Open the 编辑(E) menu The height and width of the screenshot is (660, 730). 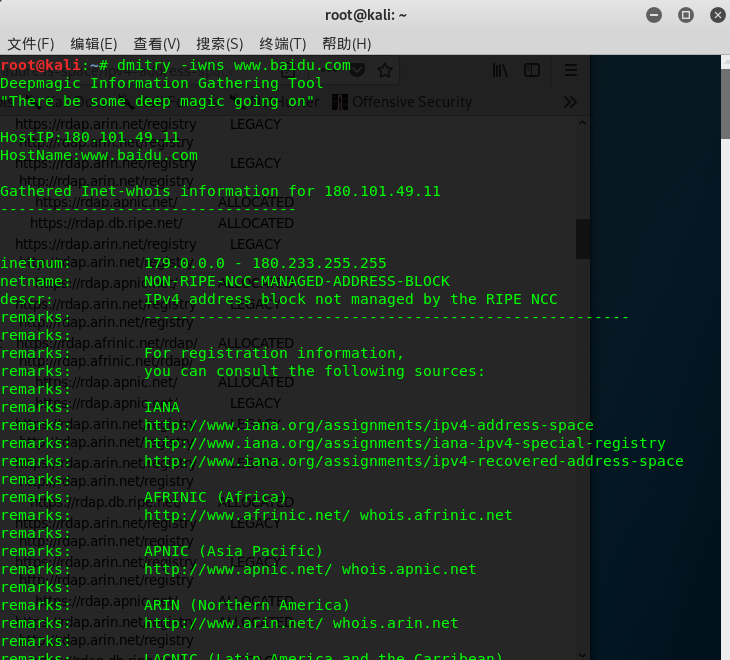pos(94,44)
